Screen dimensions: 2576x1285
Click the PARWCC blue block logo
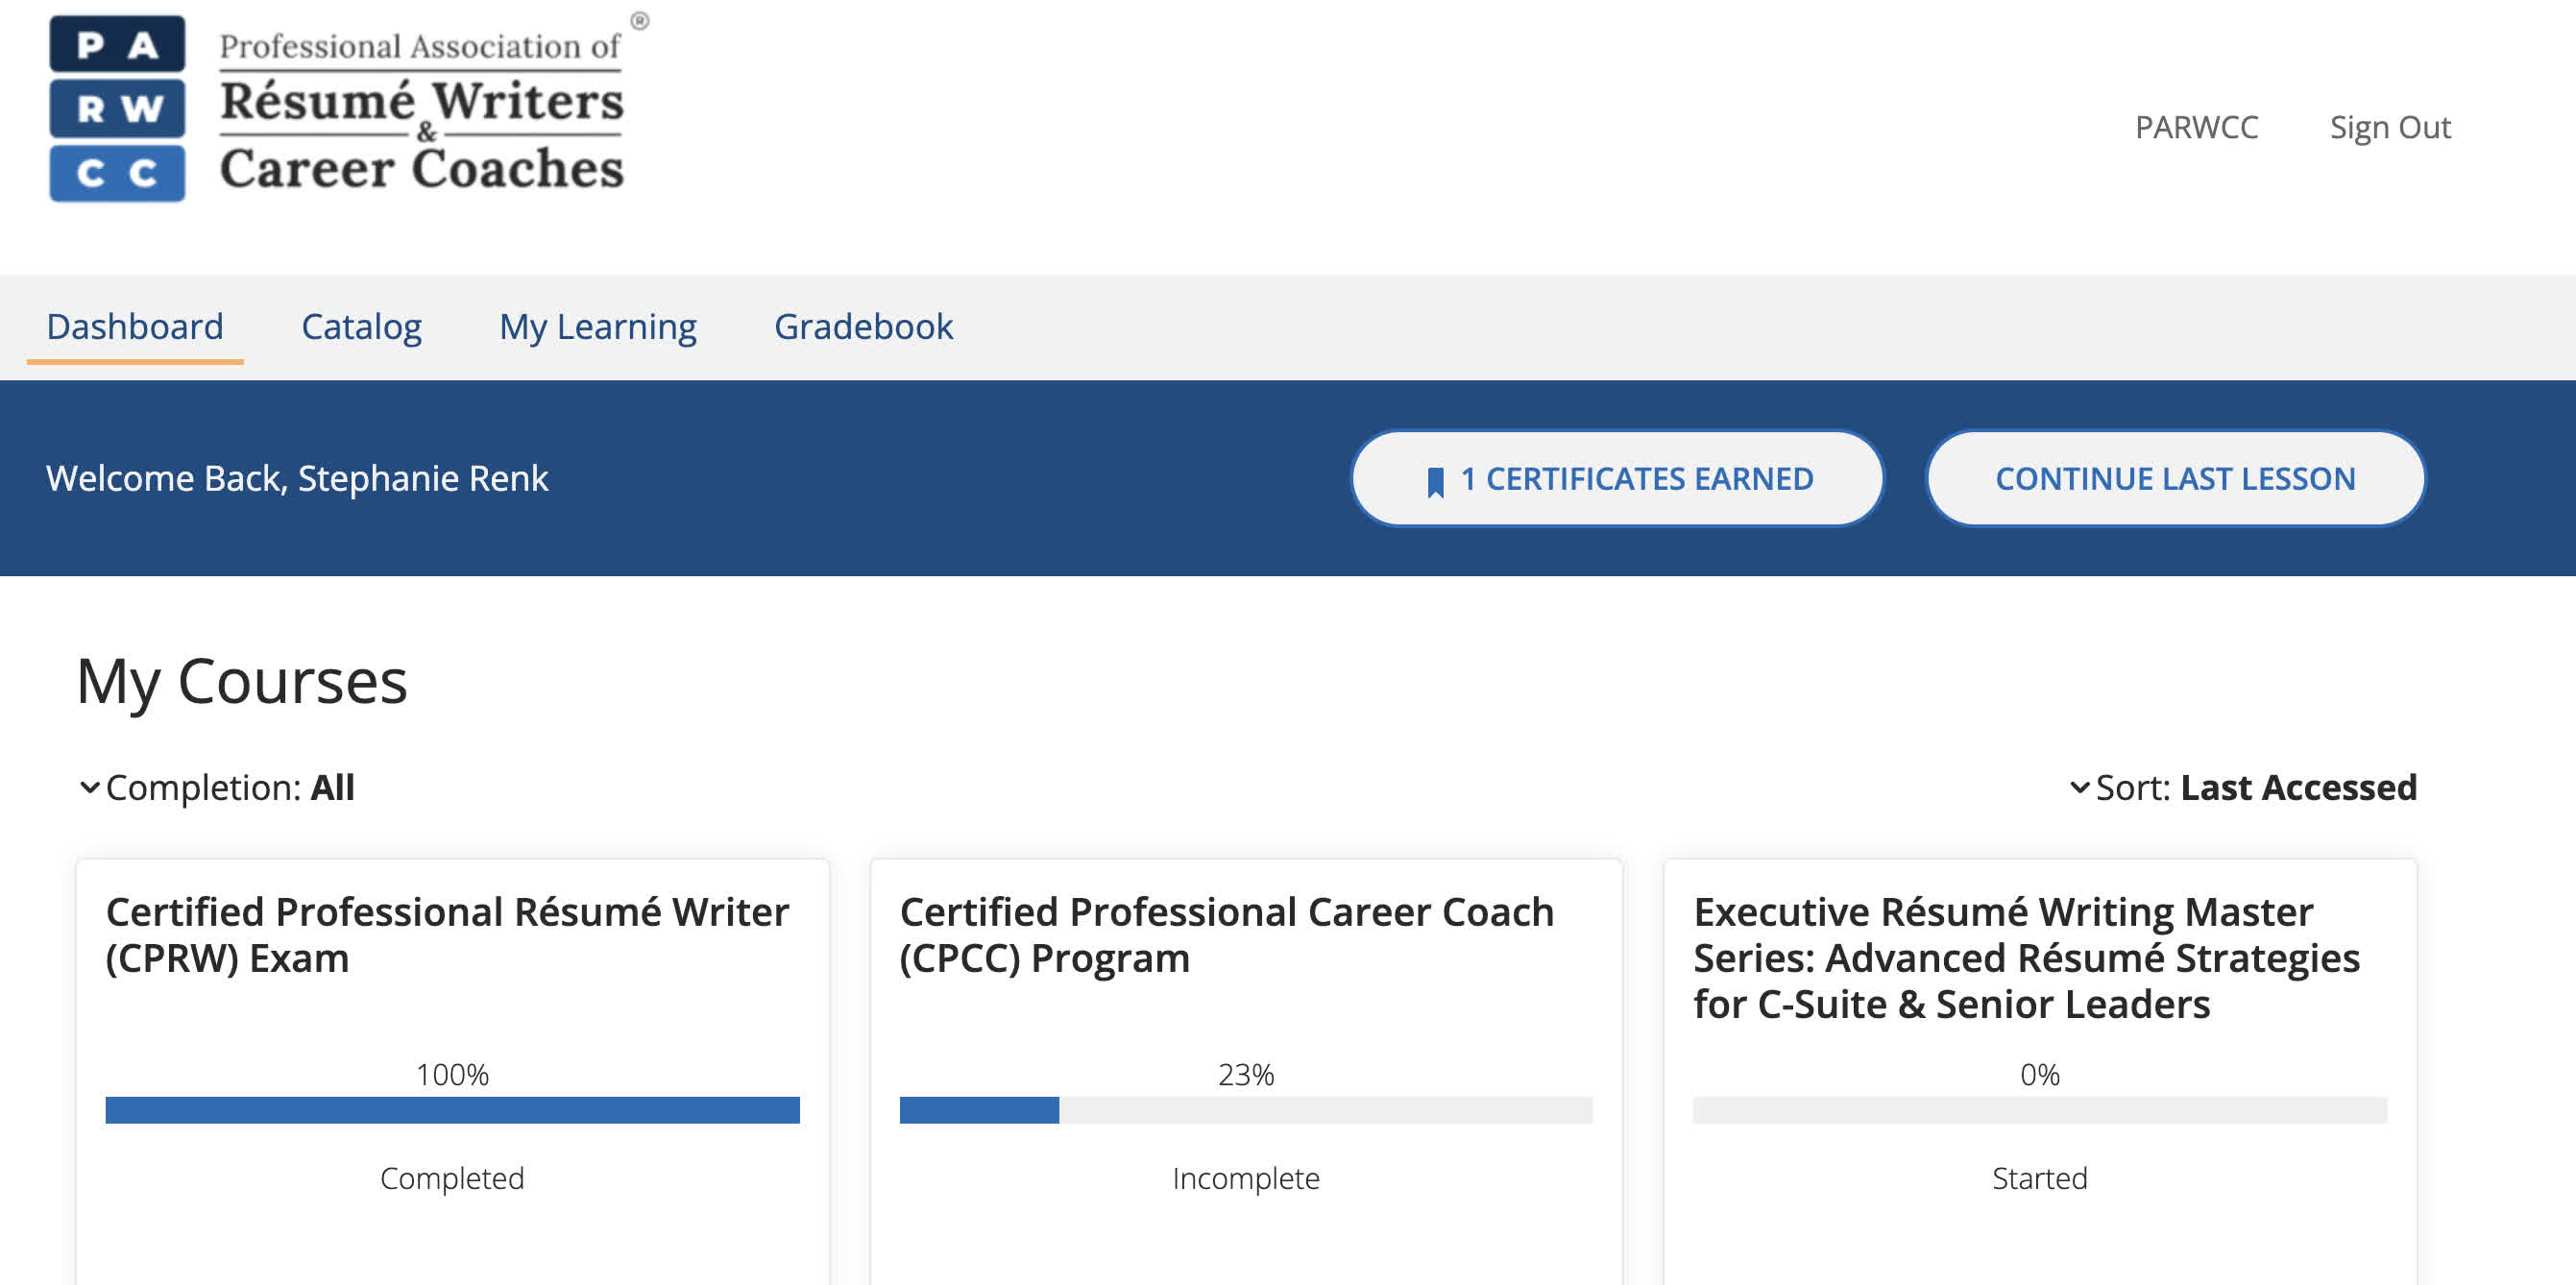[117, 108]
